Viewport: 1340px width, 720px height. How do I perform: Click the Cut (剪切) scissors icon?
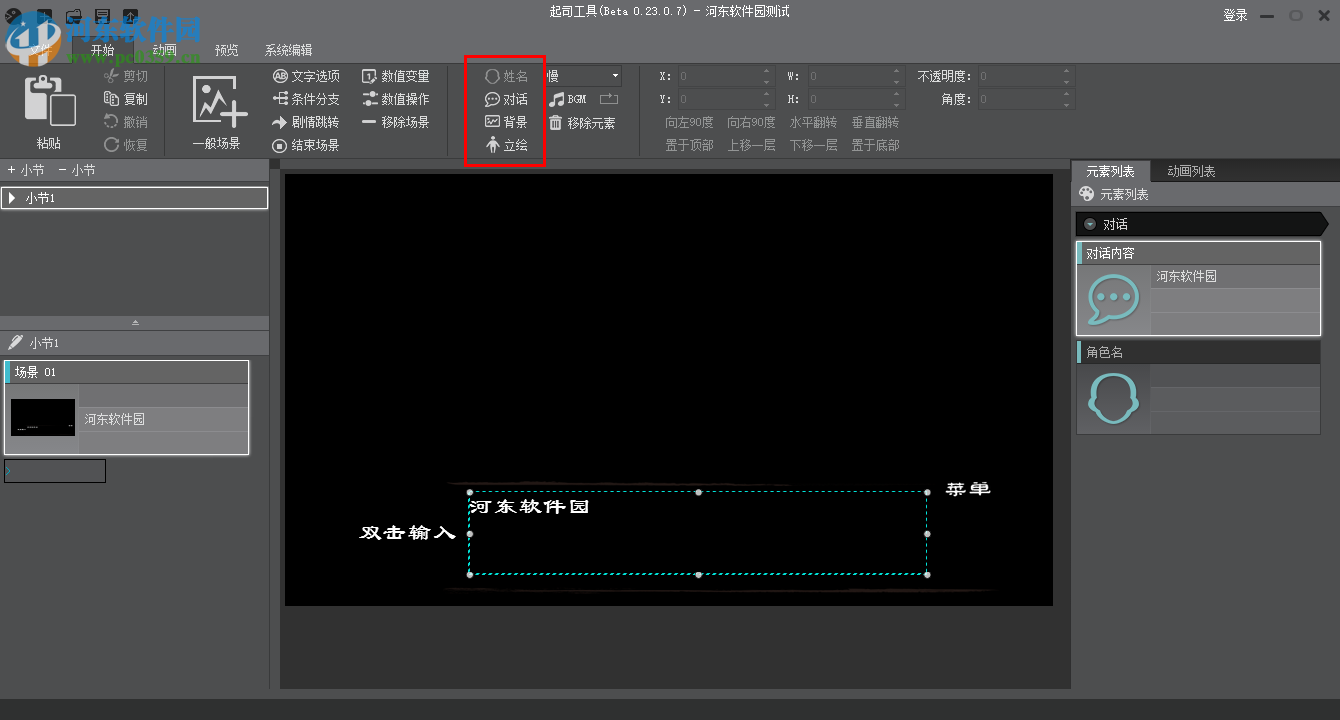112,76
